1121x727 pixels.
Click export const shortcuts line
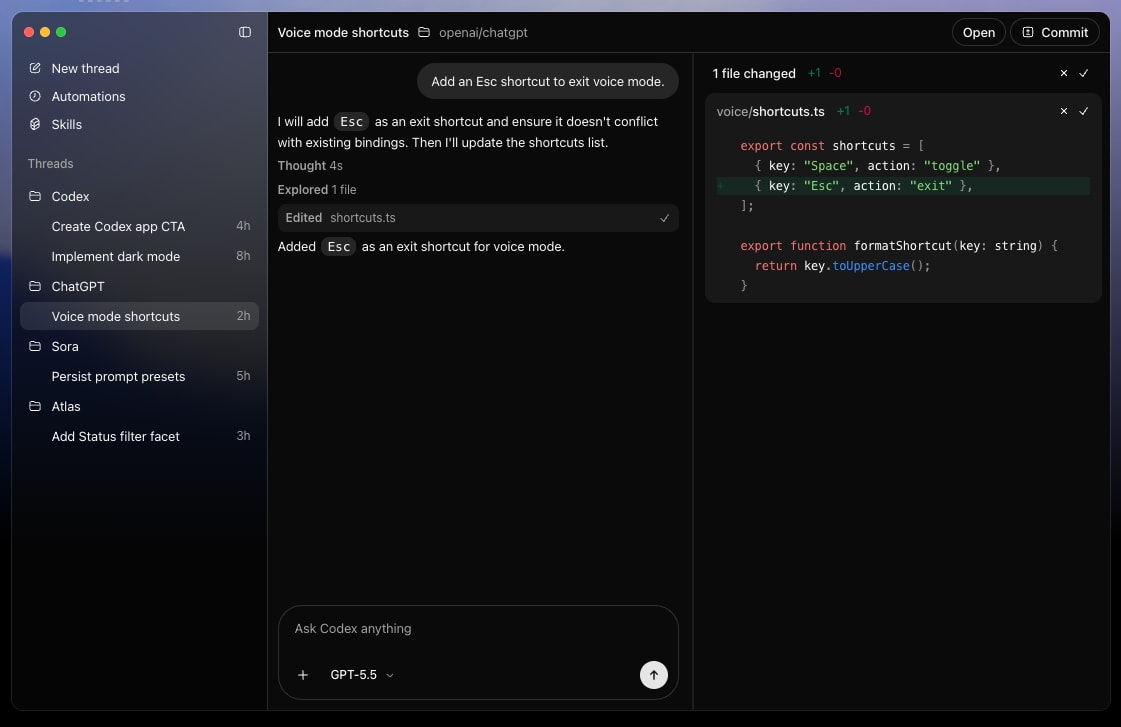click(832, 146)
